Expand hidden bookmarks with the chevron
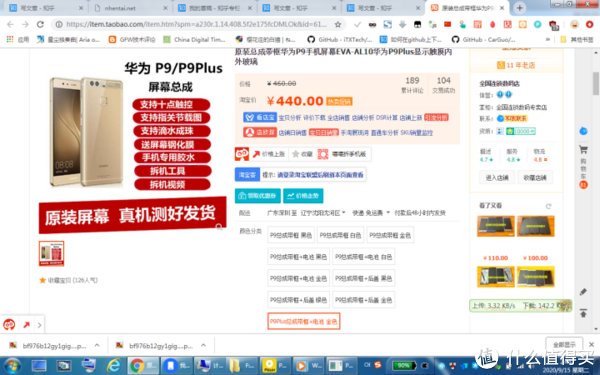 [x=548, y=39]
